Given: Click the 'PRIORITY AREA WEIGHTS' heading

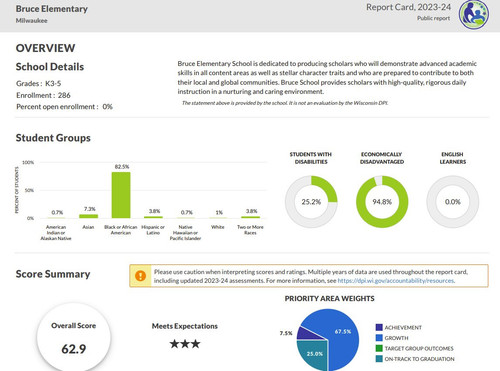Looking at the screenshot, I should click(x=329, y=299).
